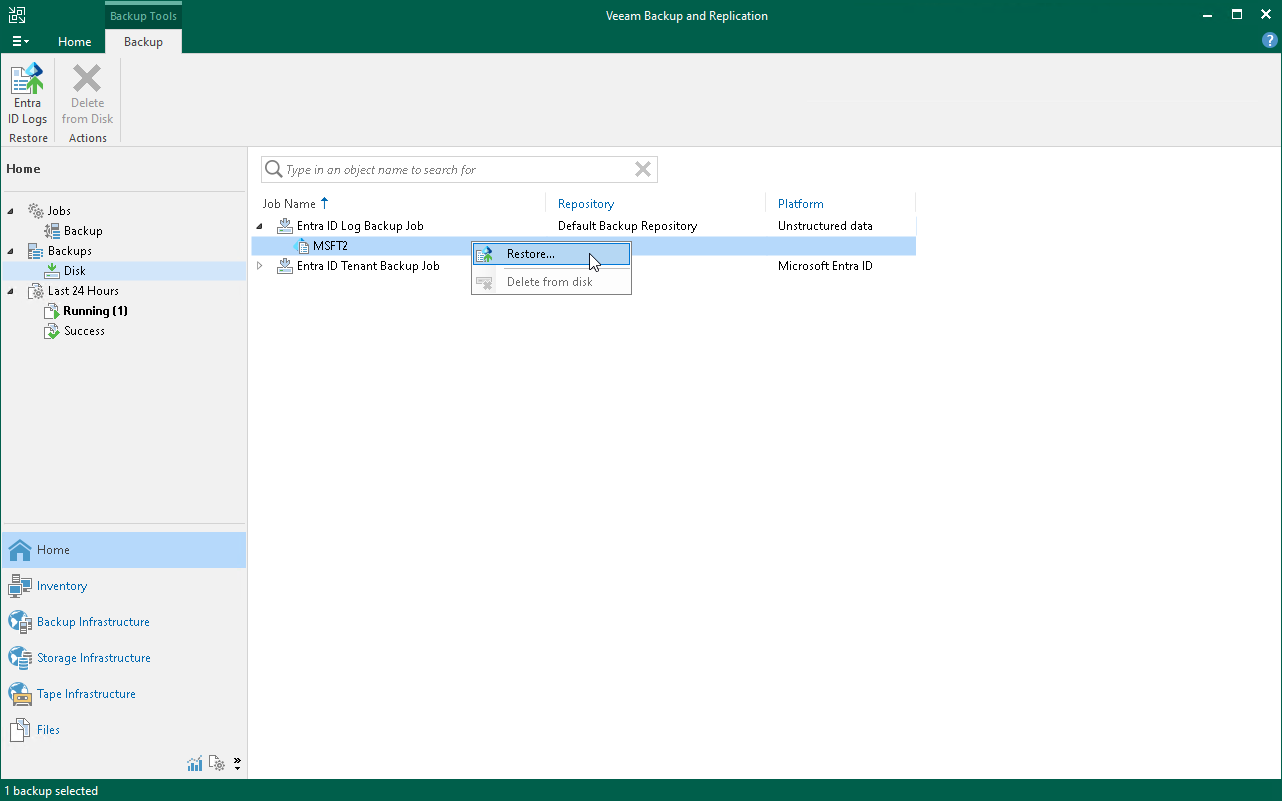Click the chart icon in navigation footer
Image resolution: width=1282 pixels, height=801 pixels.
click(195, 764)
